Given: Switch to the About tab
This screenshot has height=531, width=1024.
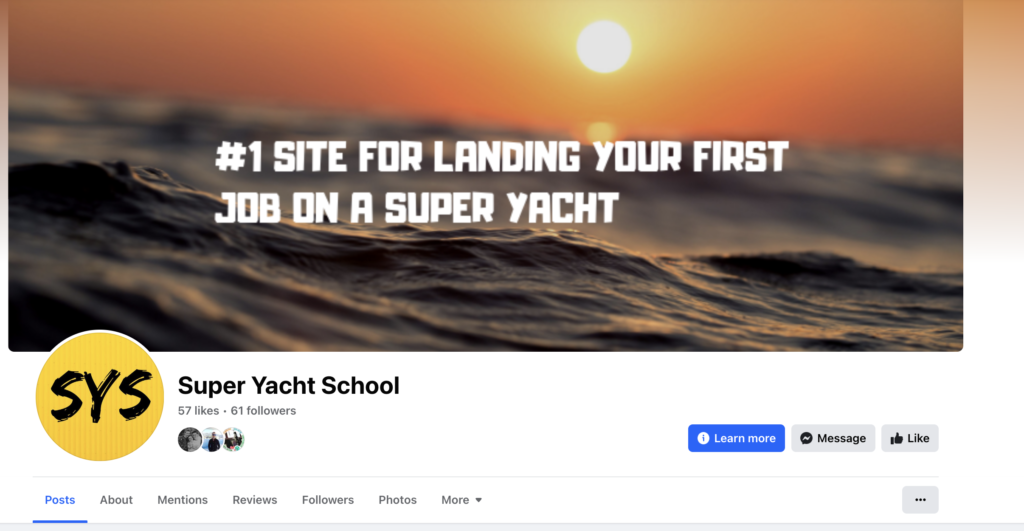Looking at the screenshot, I should click(116, 500).
